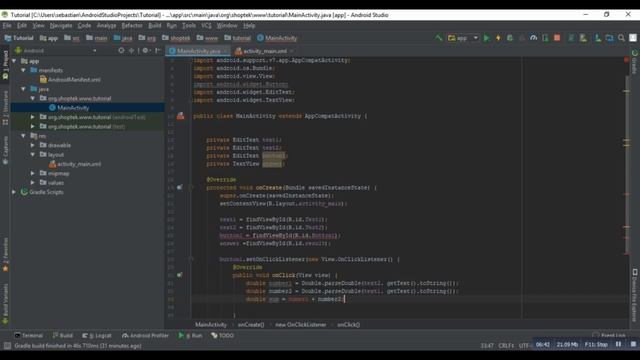Run the app with green play button

click(486, 38)
